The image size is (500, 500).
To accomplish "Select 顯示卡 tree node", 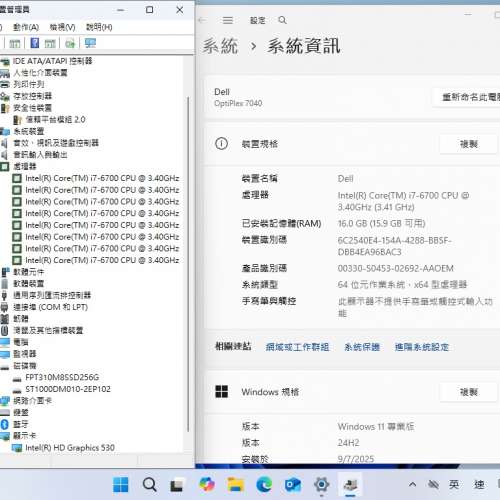I will (25, 436).
